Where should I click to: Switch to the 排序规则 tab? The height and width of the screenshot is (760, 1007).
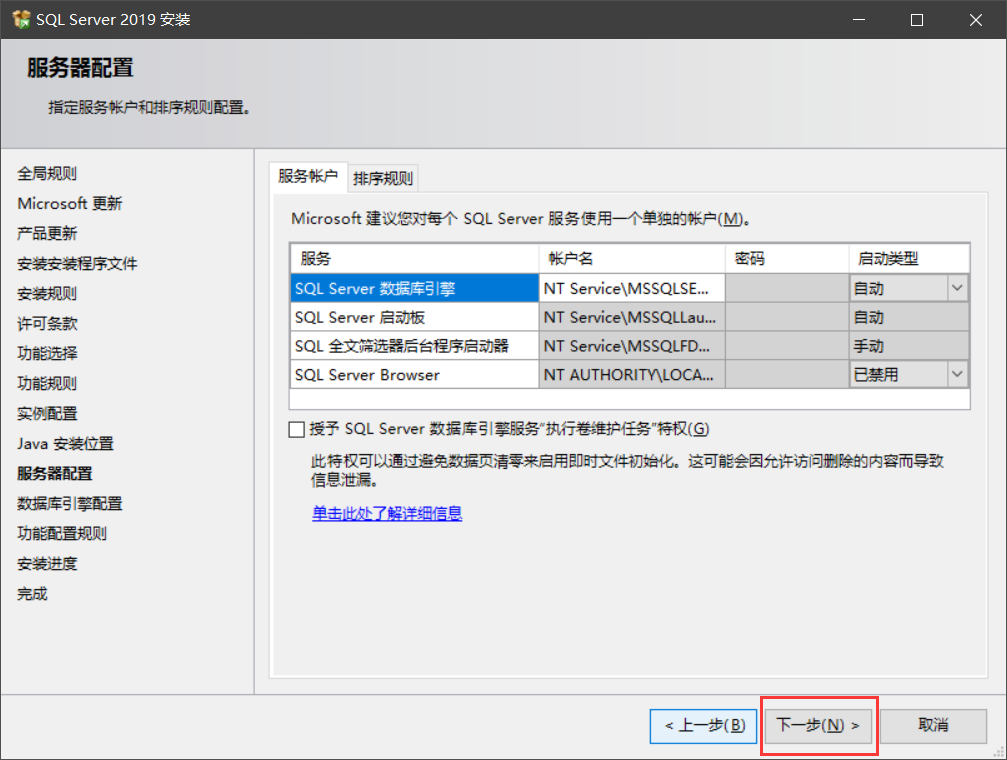coord(383,178)
